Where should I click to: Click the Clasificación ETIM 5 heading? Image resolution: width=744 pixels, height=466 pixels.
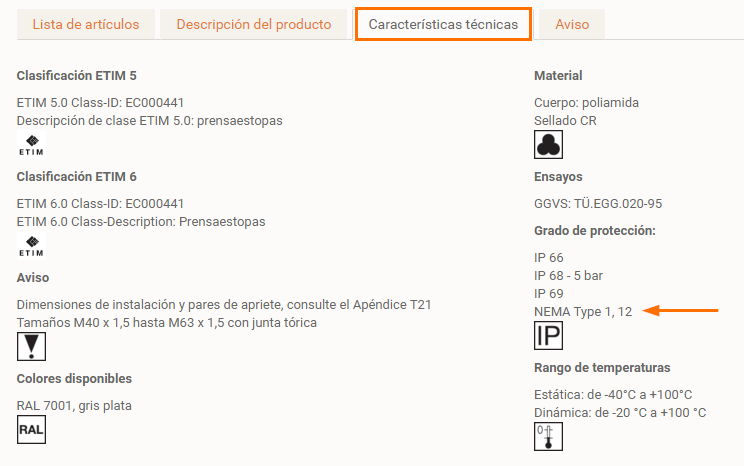point(77,76)
